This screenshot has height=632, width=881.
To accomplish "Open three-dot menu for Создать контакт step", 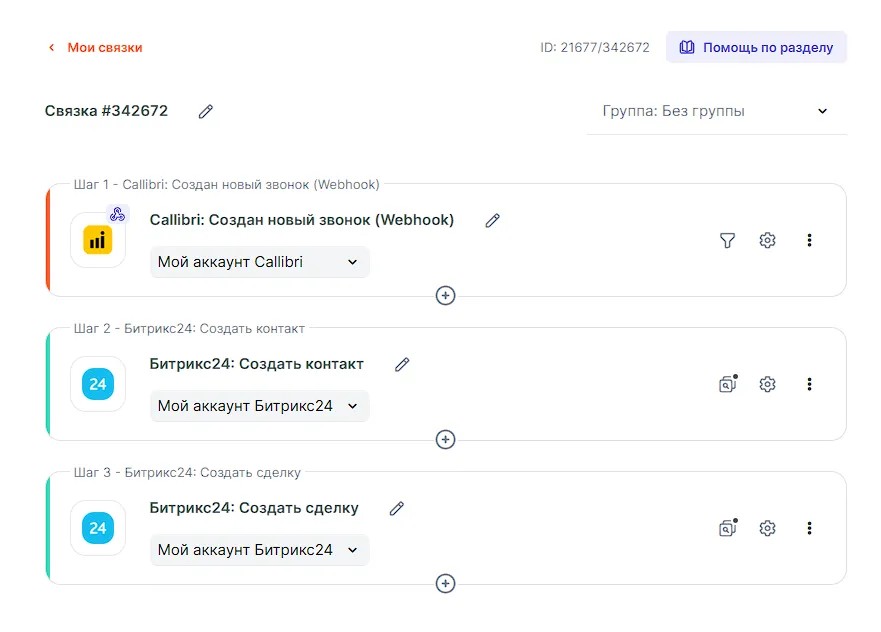I will coord(809,384).
